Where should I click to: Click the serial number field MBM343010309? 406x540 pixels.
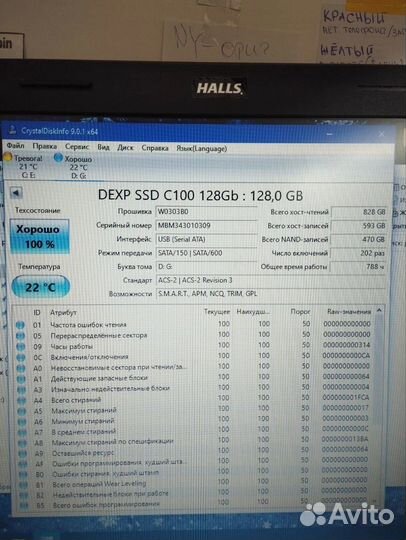click(206, 226)
